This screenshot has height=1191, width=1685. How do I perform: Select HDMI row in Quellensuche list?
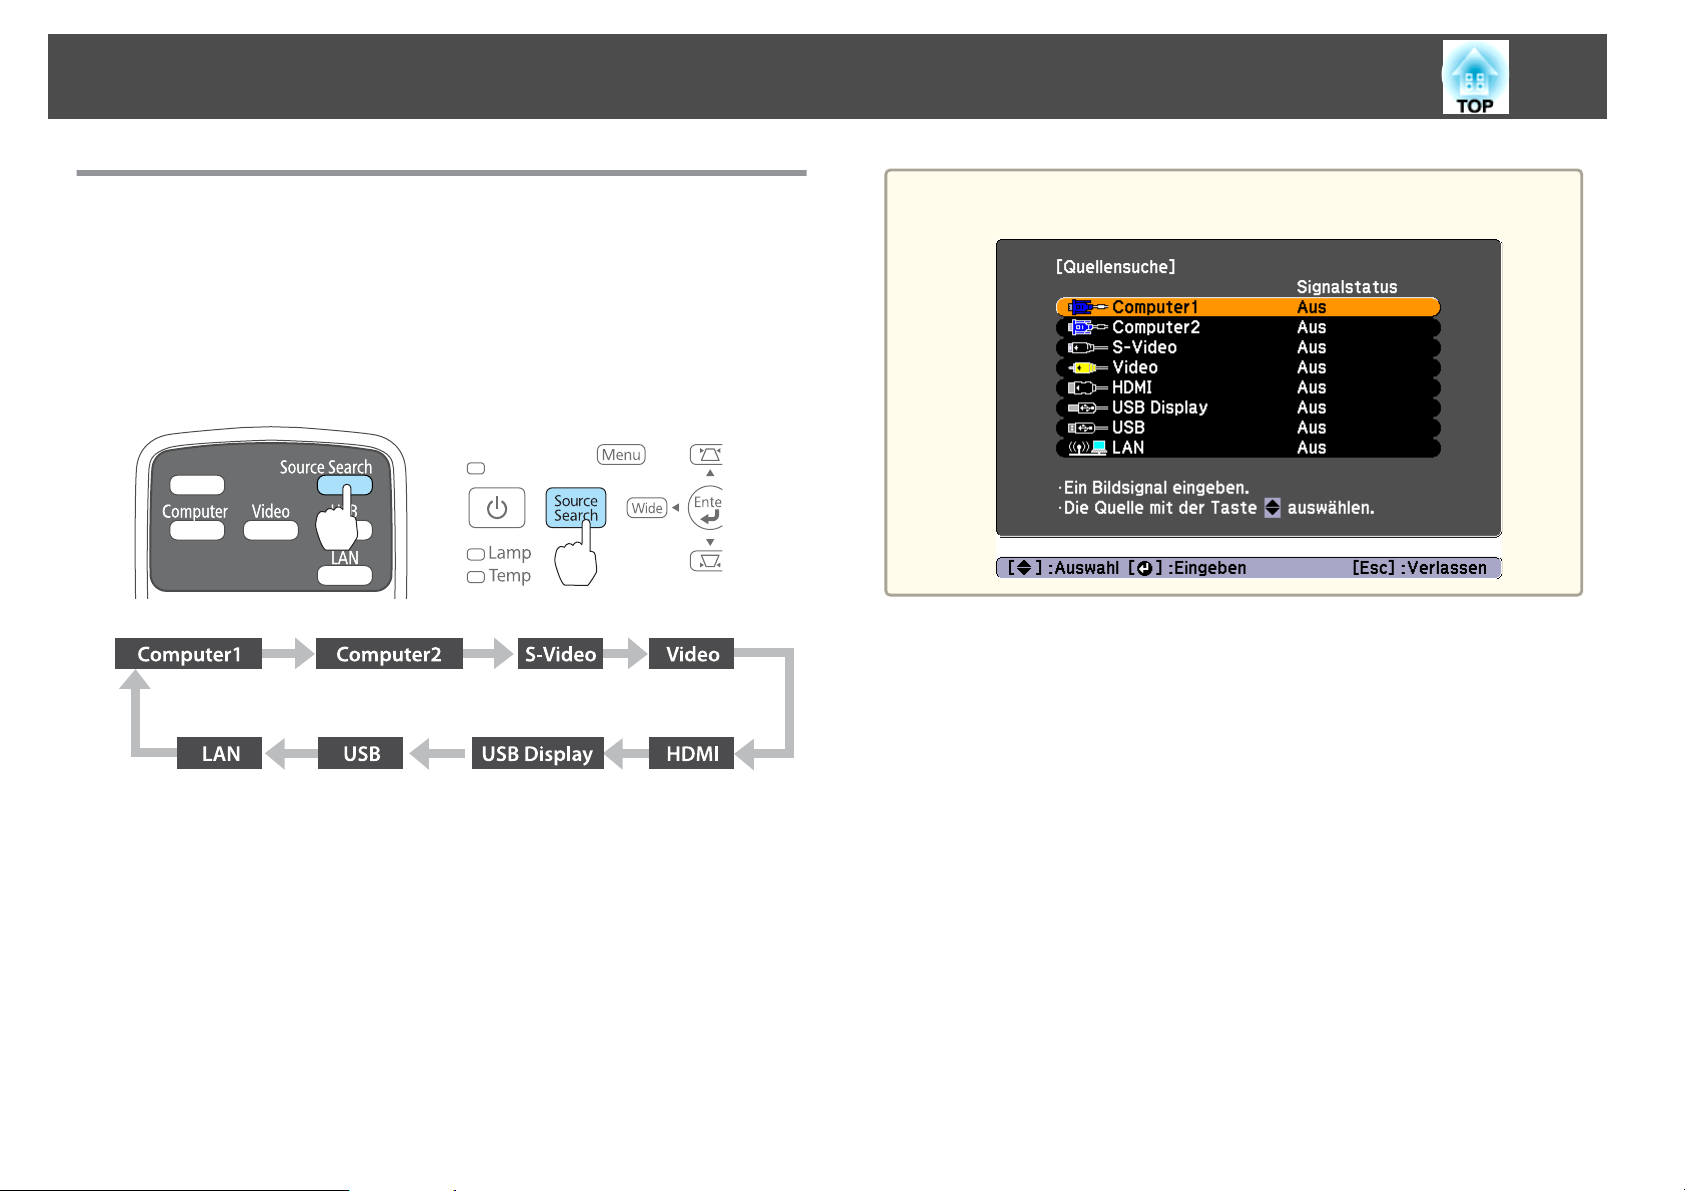(1248, 387)
